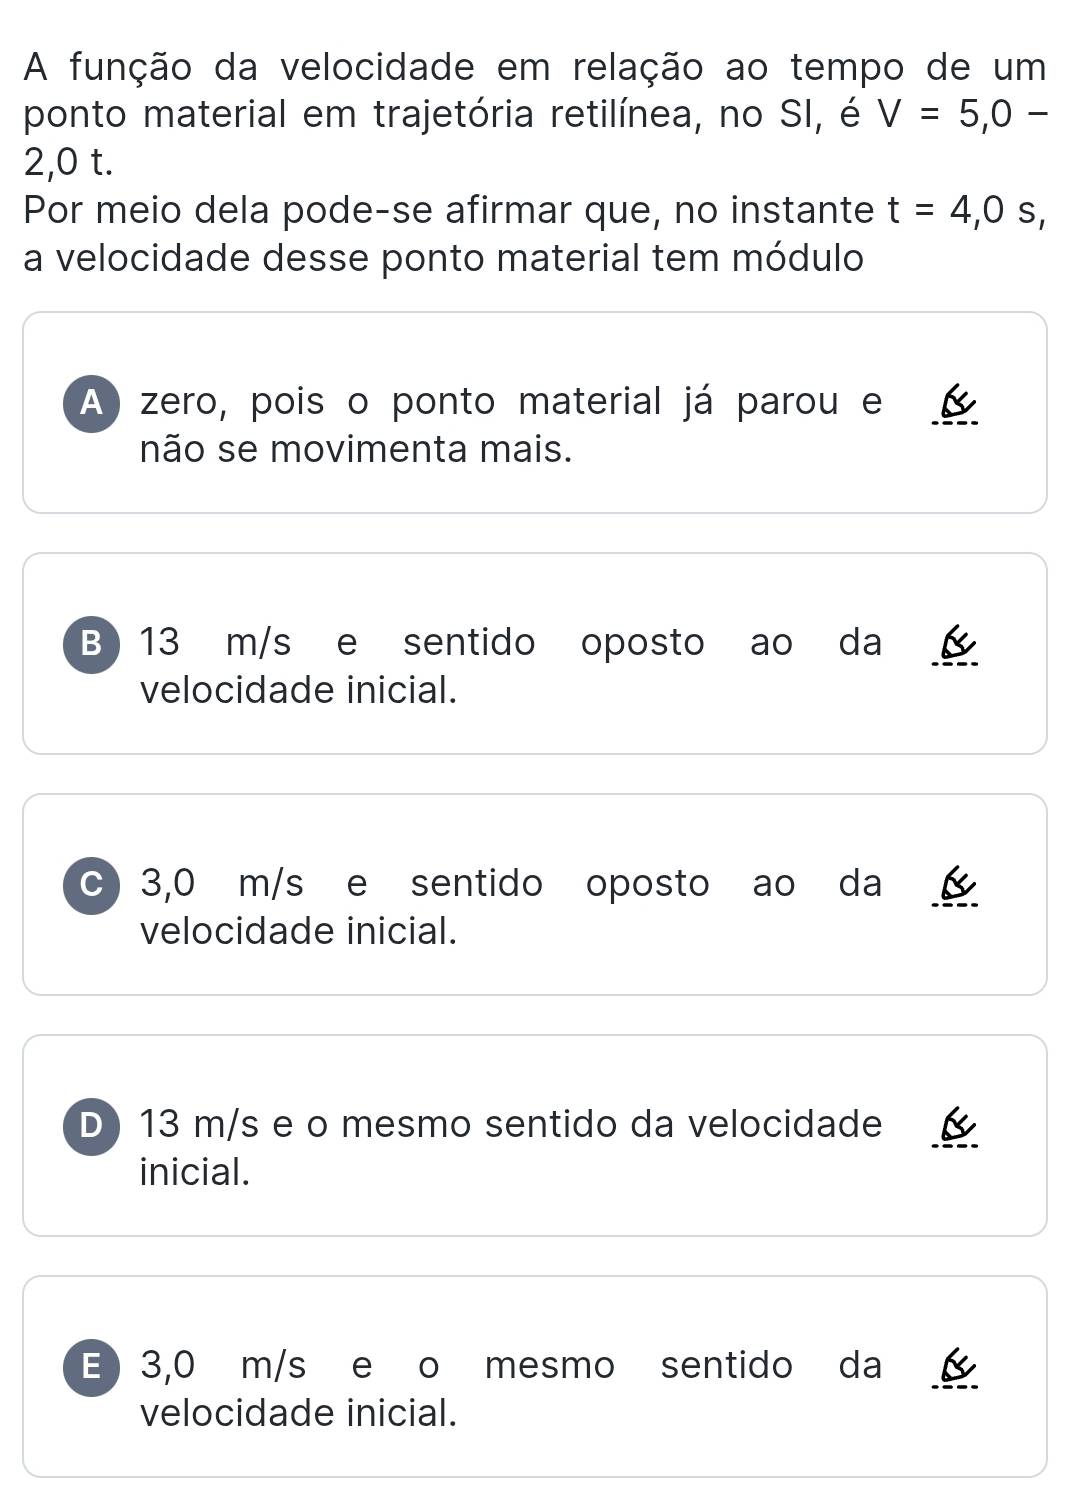This screenshot has width=1086, height=1510.
Task: Click 'velocidade inicial.' text in option C
Action: click(x=299, y=931)
